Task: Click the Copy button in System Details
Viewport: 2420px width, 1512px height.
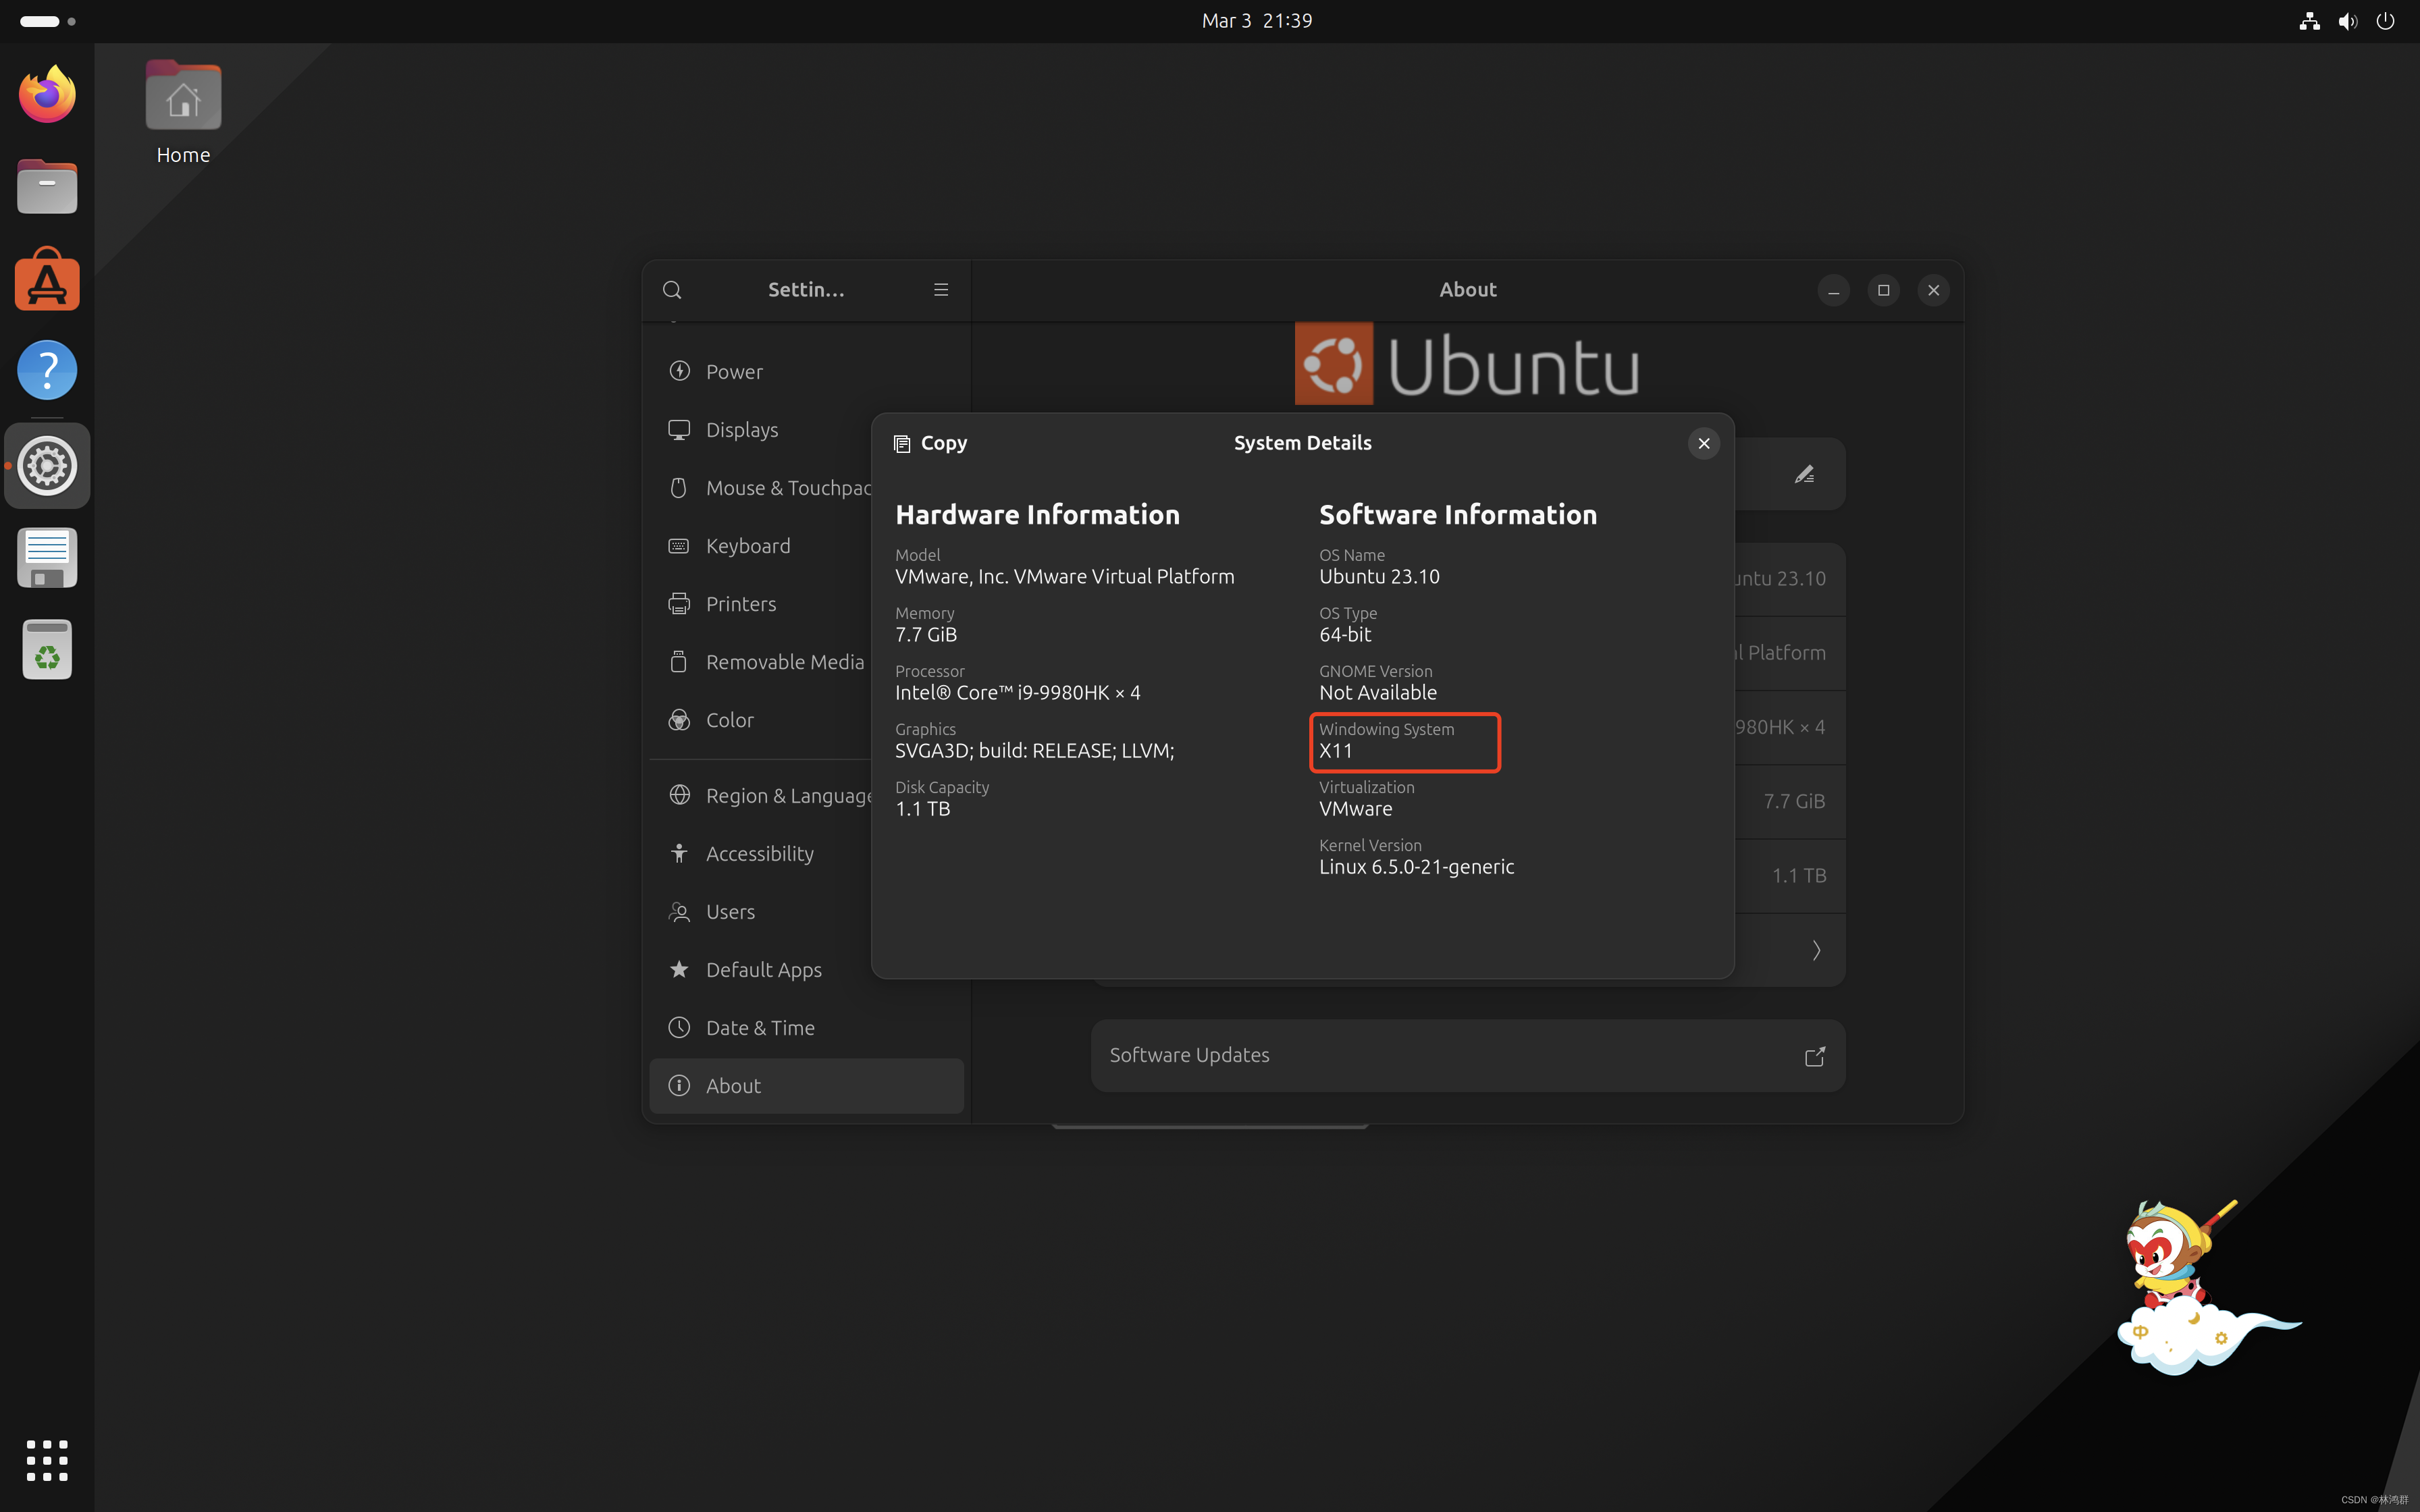Action: pyautogui.click(x=930, y=443)
